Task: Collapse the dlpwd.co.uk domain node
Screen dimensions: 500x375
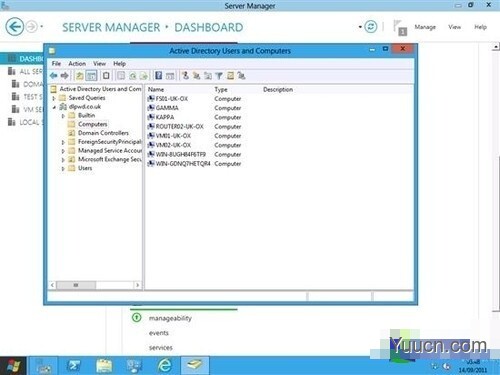Action: [x=54, y=107]
